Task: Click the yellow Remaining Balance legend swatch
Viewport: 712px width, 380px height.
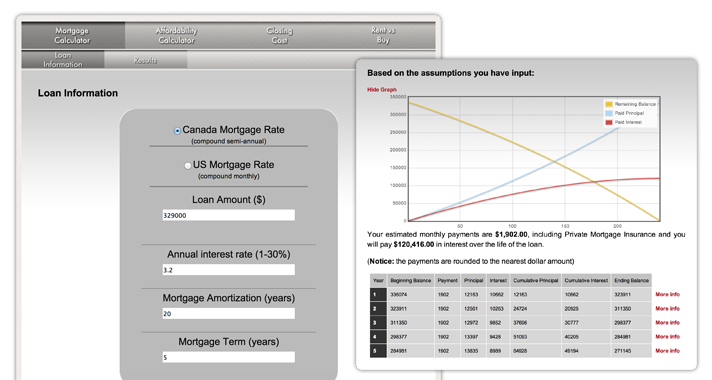Action: click(x=609, y=104)
